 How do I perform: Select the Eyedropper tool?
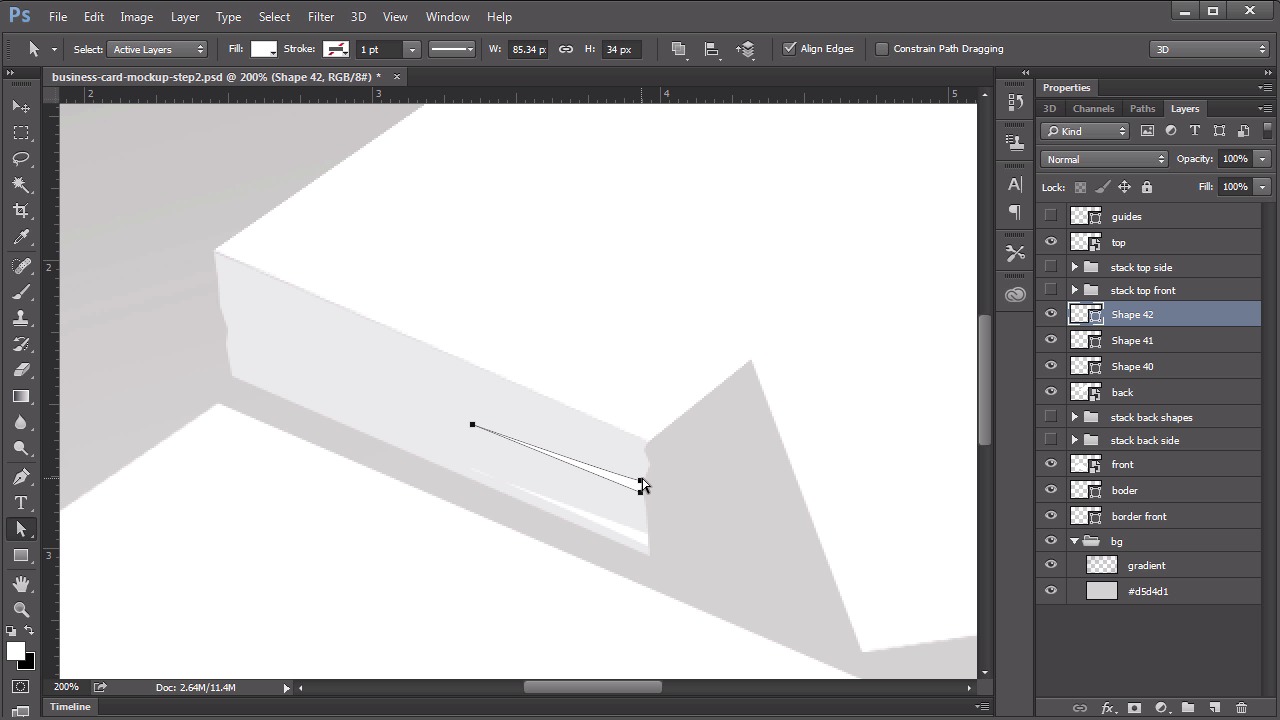21,238
